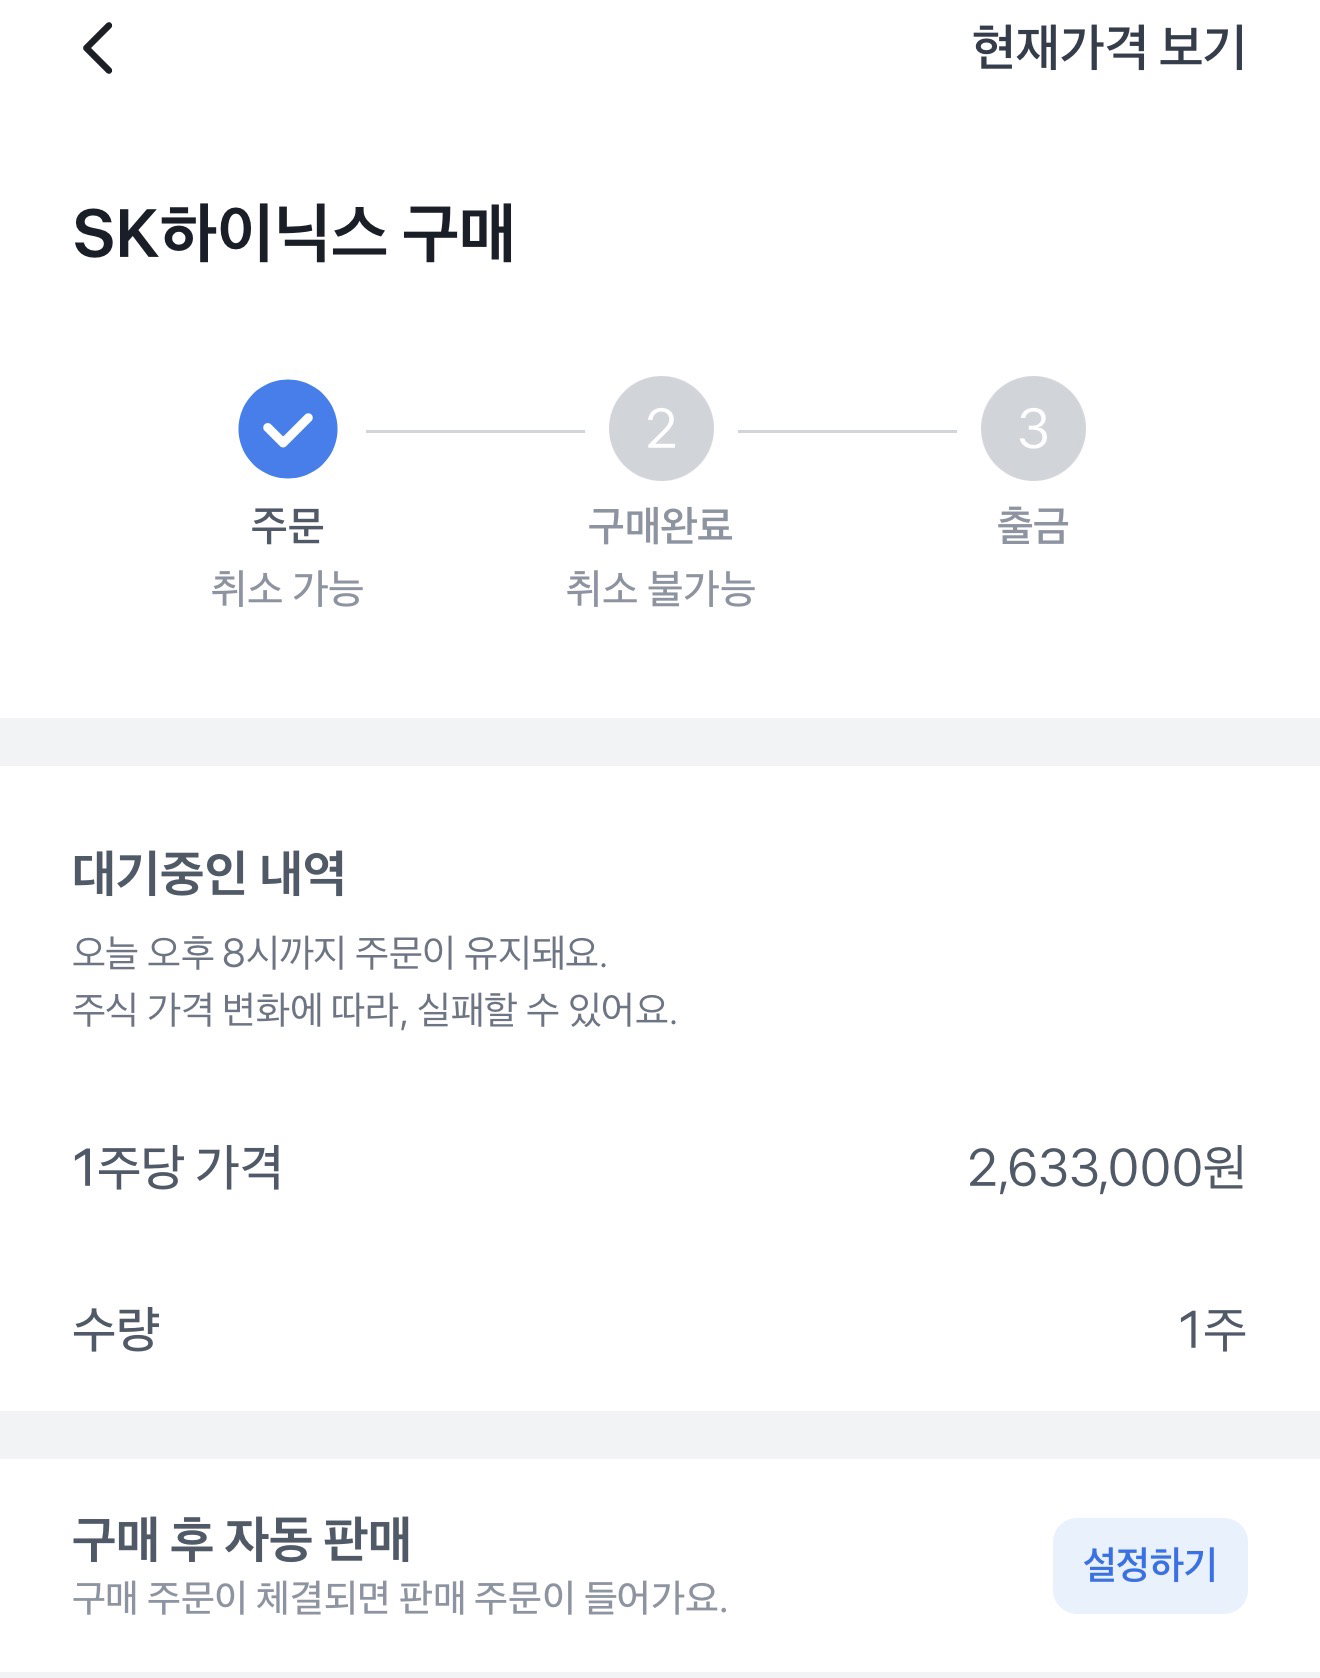The image size is (1320, 1678).
Task: Click the 구매완료 step label
Action: coord(660,526)
